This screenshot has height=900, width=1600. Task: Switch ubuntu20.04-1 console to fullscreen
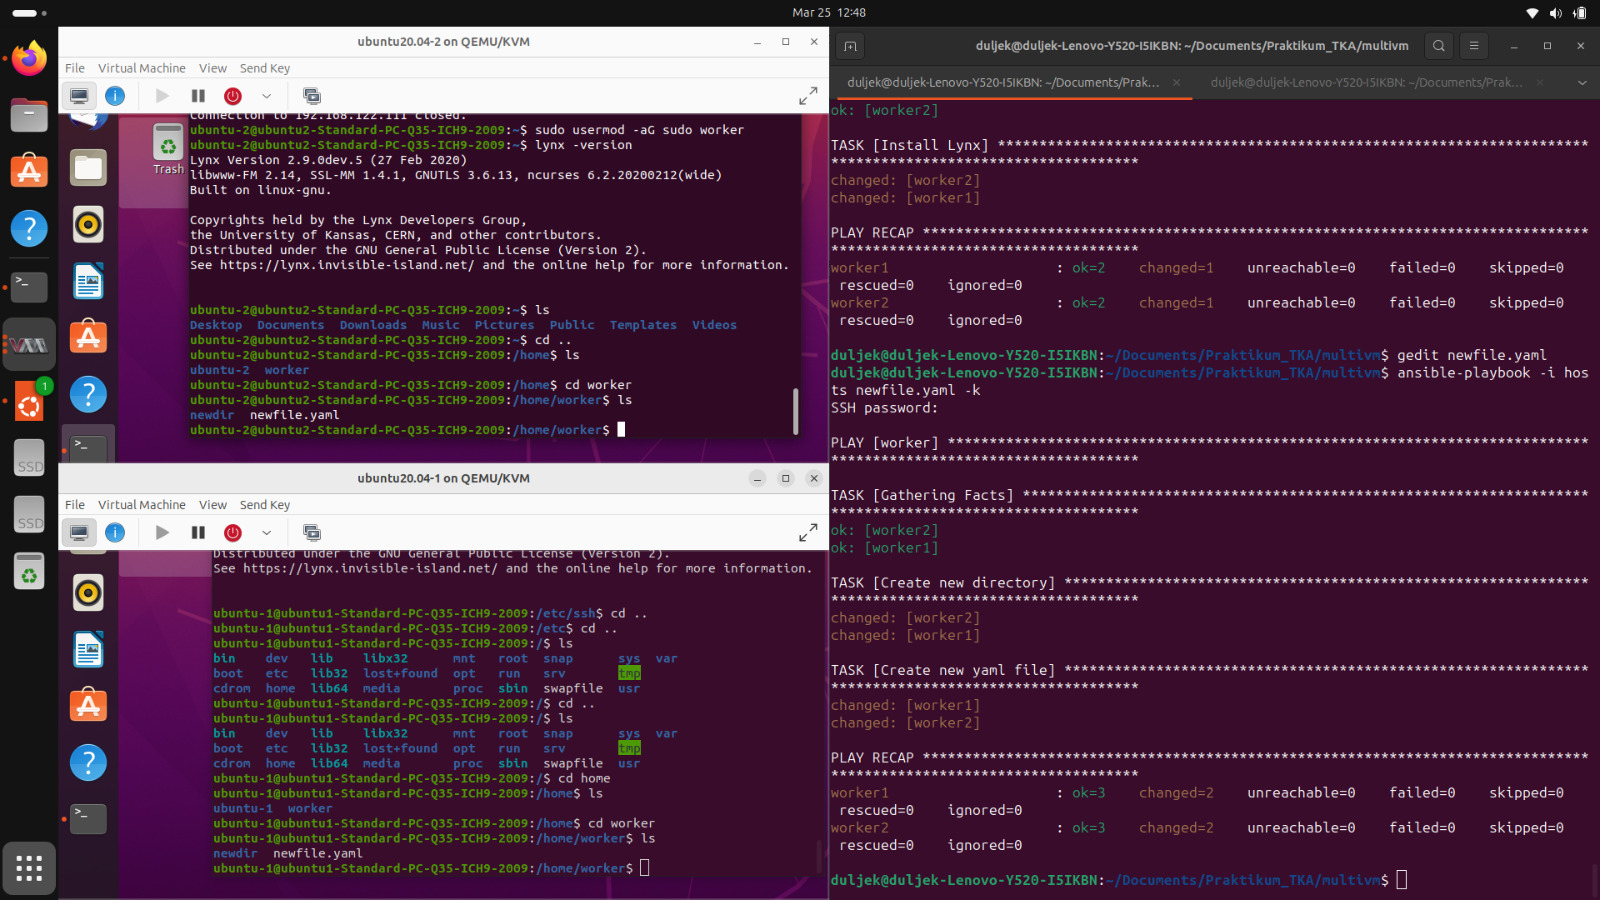(x=808, y=533)
